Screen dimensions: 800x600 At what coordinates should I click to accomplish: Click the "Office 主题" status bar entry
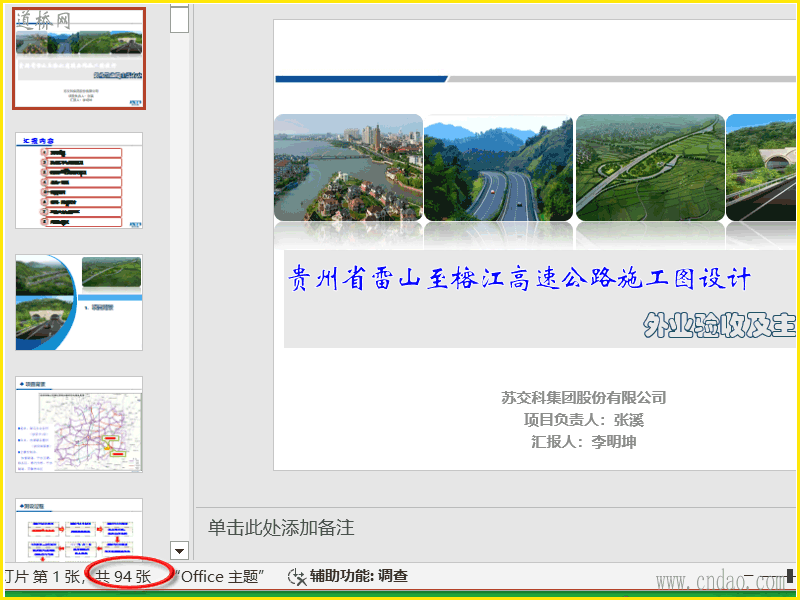click(x=219, y=577)
